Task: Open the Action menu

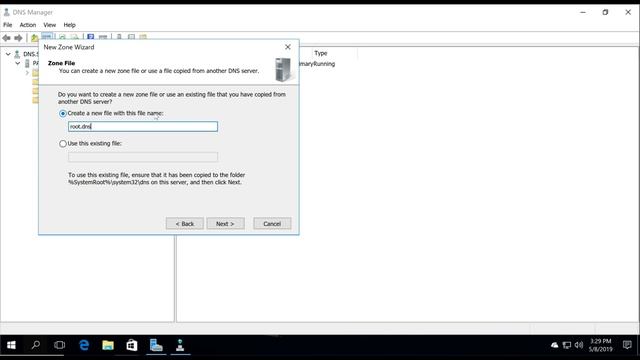Action: (28, 25)
